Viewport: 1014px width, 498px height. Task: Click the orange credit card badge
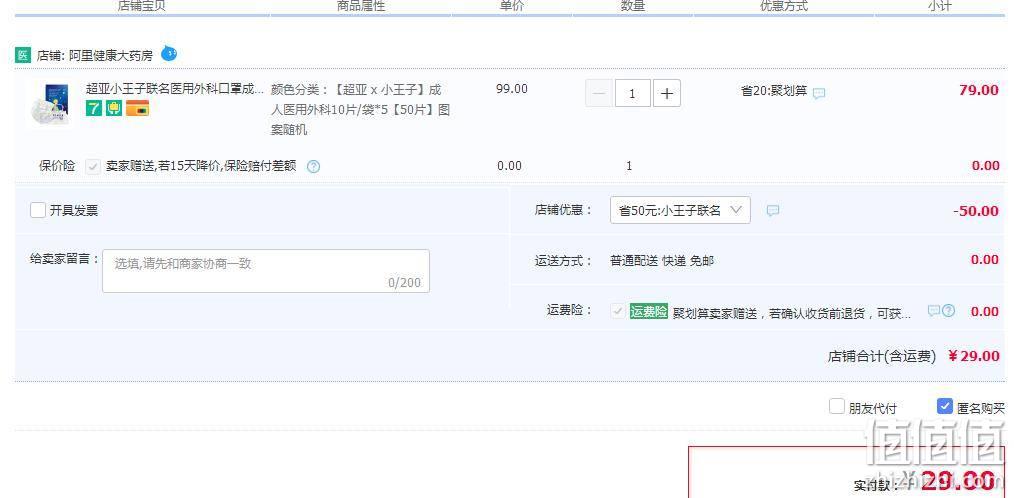click(x=137, y=108)
